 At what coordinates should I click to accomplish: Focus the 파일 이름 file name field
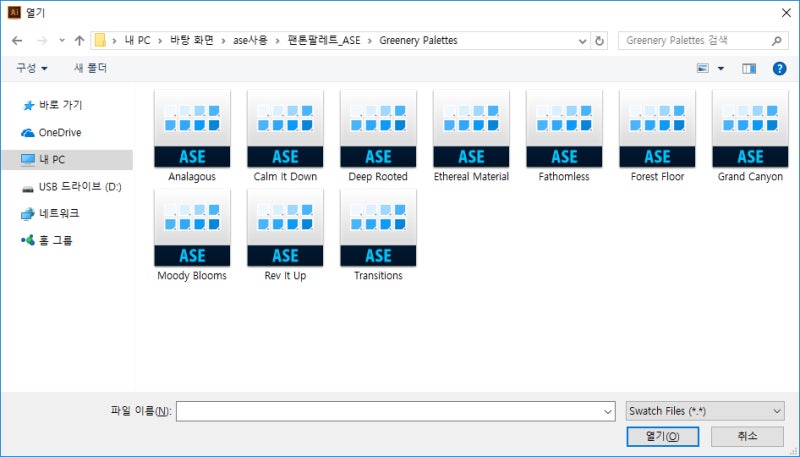pos(395,411)
